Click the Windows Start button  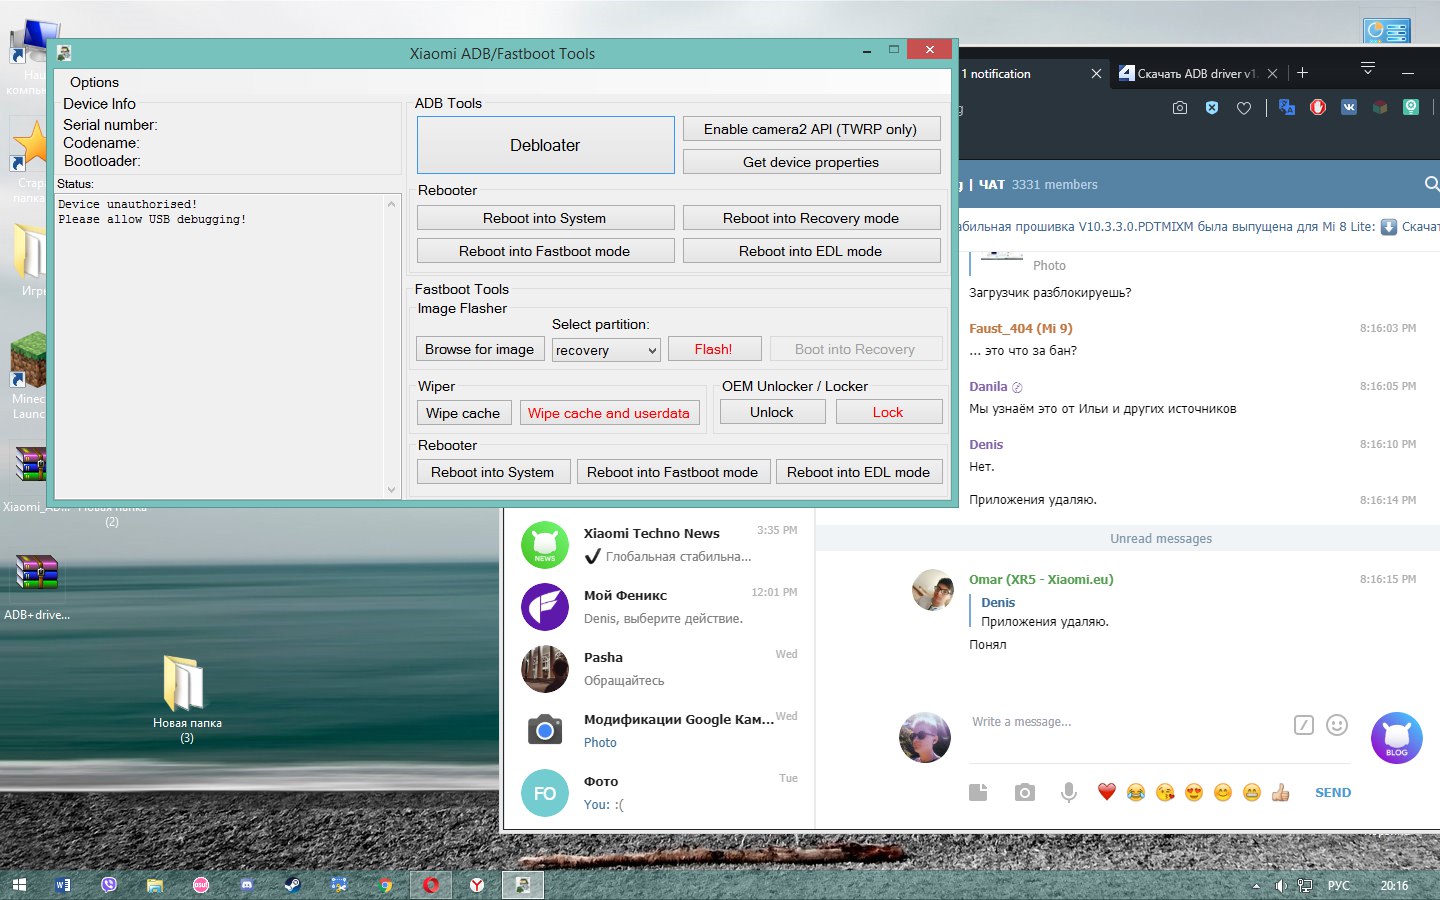point(18,885)
